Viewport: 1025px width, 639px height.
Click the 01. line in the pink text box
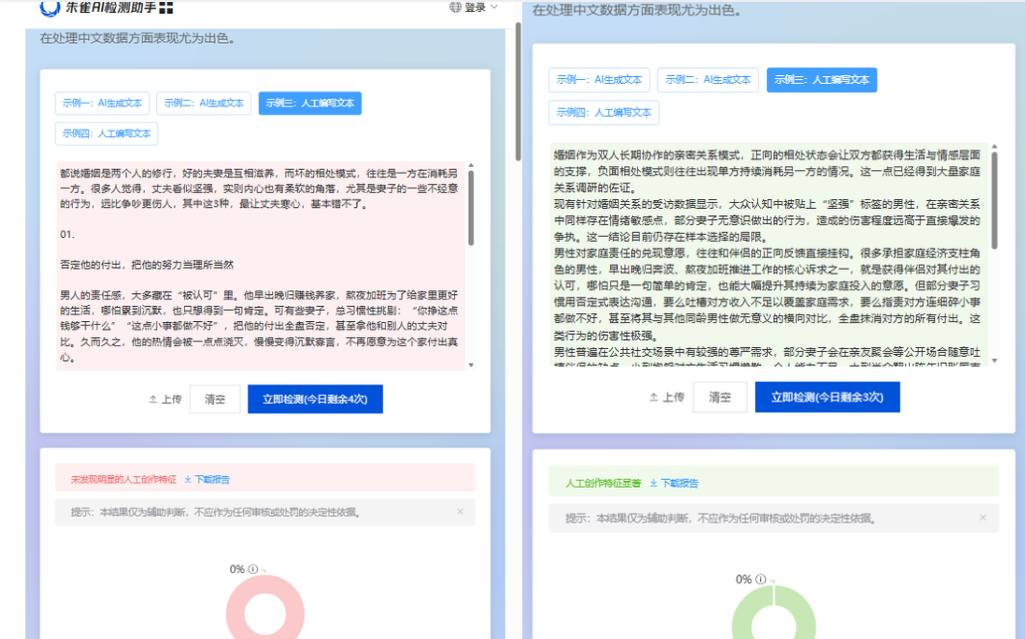click(67, 234)
